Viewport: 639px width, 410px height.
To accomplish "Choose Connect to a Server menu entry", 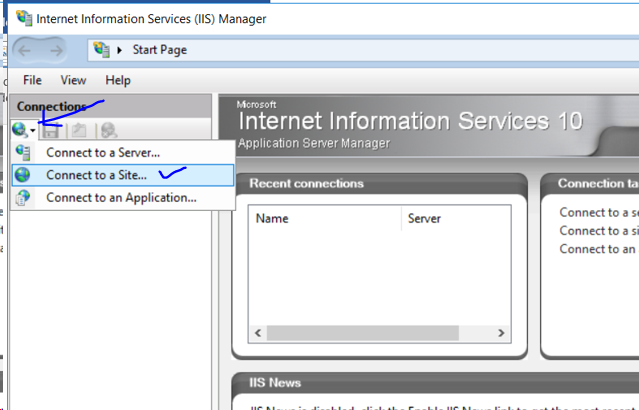I will click(x=123, y=153).
